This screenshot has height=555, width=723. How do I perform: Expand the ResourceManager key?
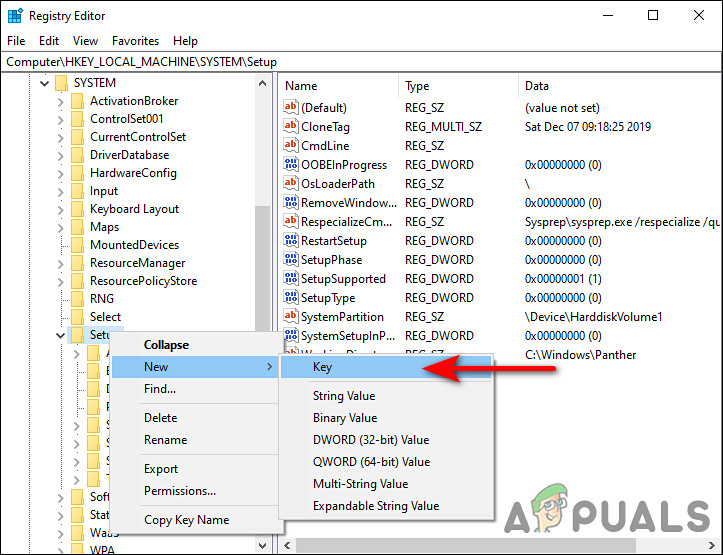click(x=60, y=263)
